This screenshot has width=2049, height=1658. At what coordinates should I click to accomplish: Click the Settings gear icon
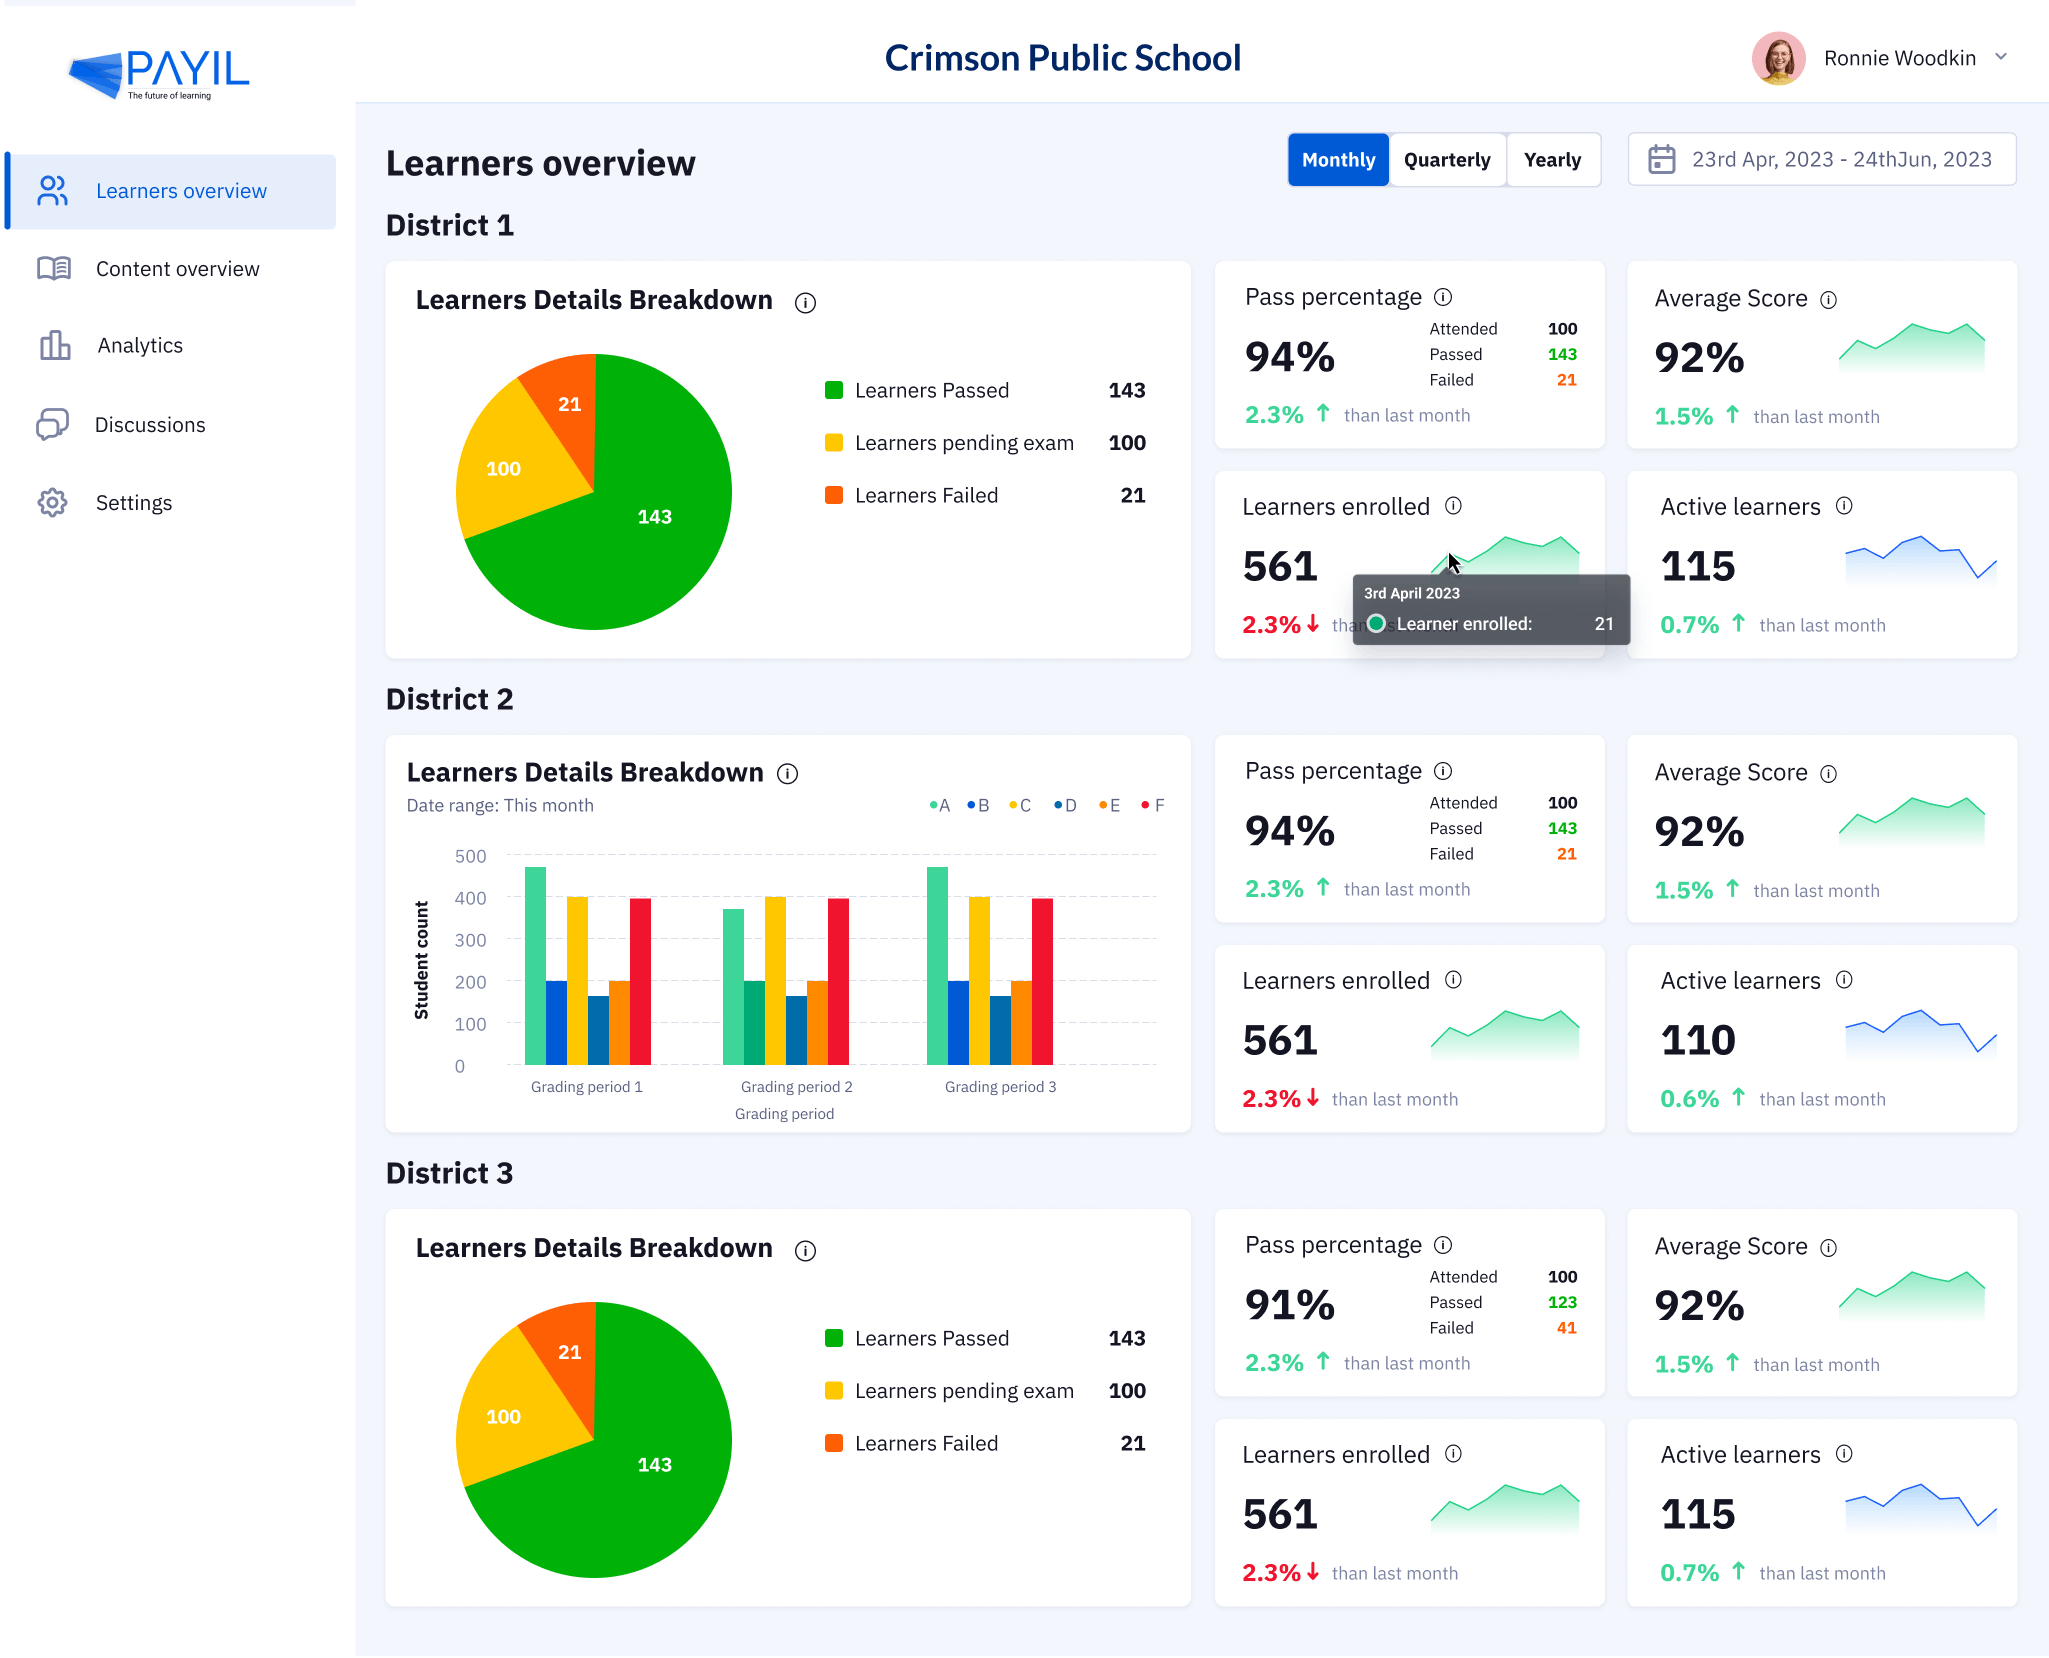[x=52, y=502]
